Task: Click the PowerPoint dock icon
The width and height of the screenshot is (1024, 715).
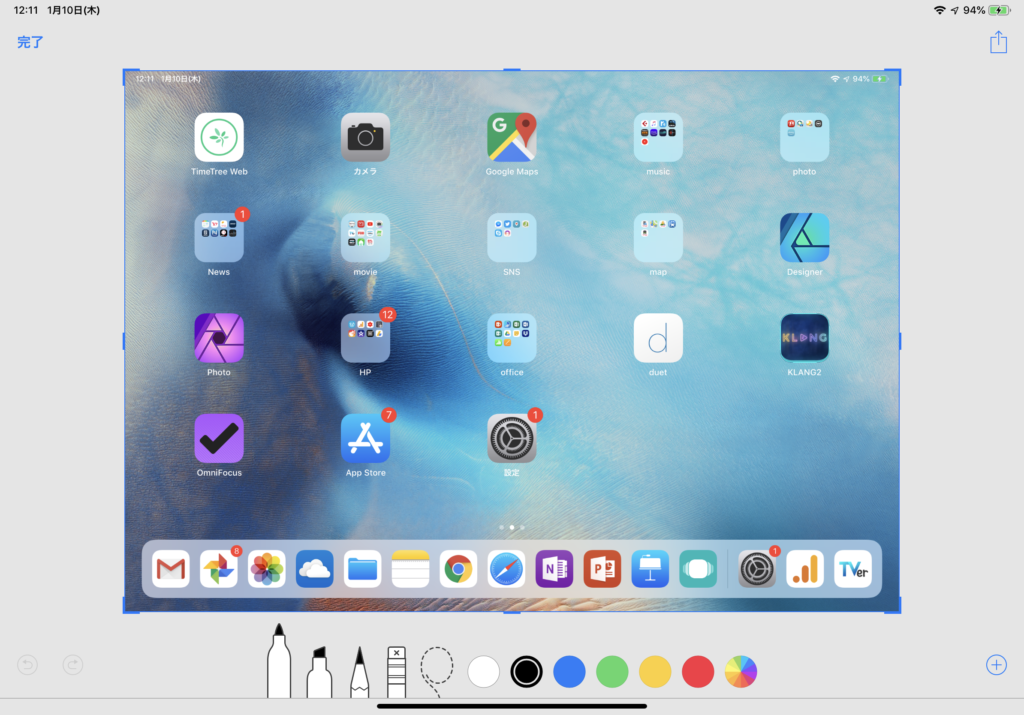Action: coord(602,569)
